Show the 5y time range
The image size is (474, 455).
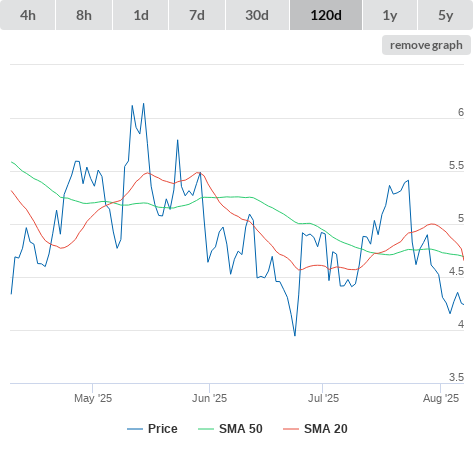445,15
